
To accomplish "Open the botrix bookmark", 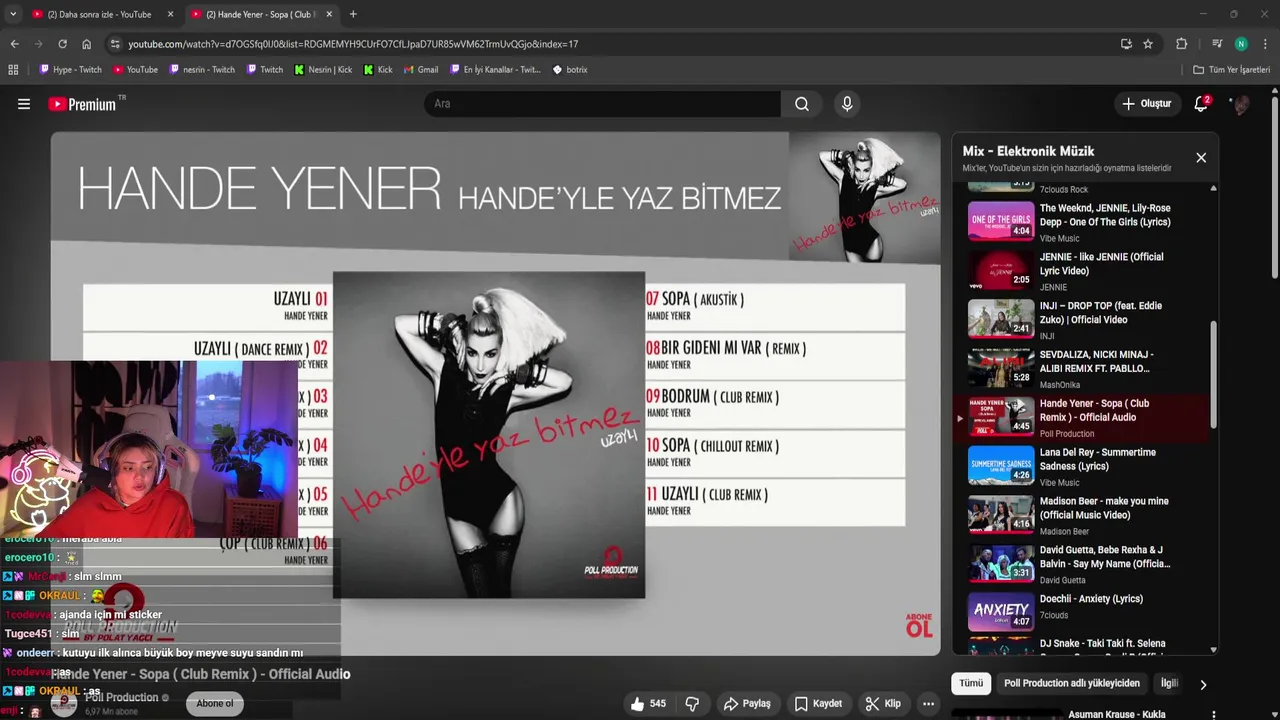I will tap(570, 70).
